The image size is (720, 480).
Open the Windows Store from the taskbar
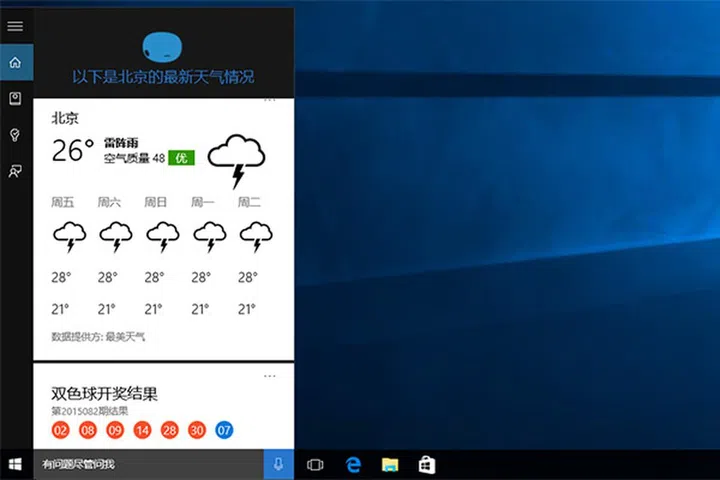pos(427,464)
